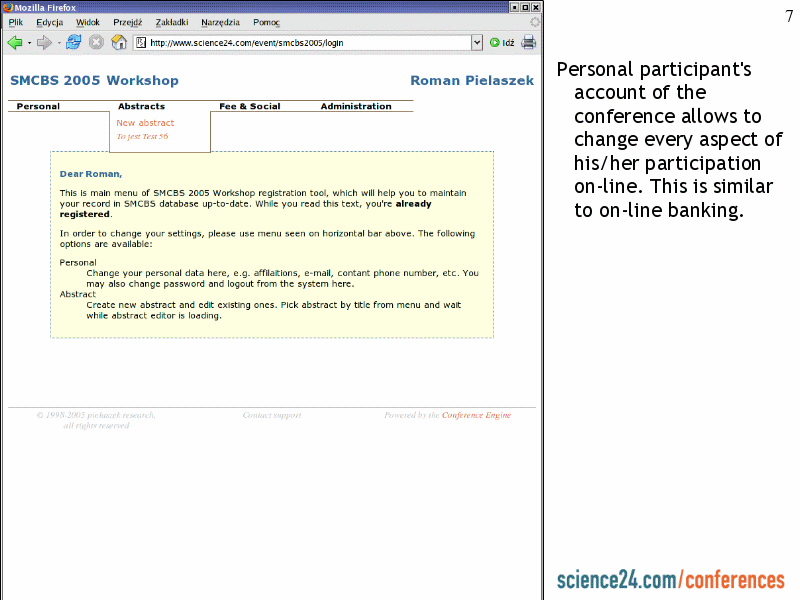Viewport: 800px width, 600px height.
Task: Expand the URL bar history dropdown
Action: tap(477, 42)
